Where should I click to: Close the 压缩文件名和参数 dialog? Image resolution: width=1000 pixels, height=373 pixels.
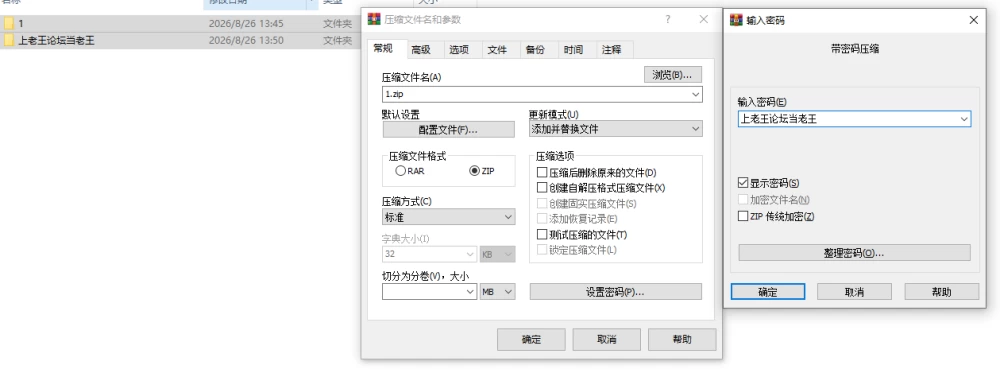(703, 19)
